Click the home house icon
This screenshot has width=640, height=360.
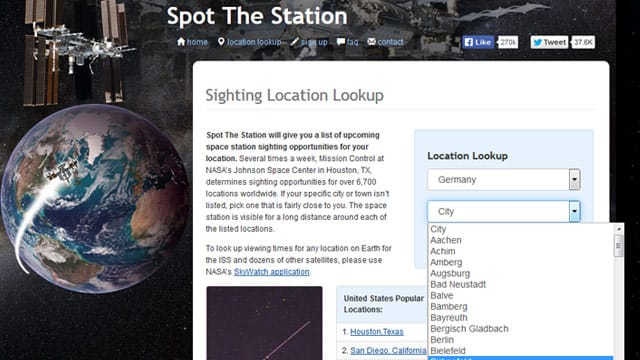pos(181,41)
